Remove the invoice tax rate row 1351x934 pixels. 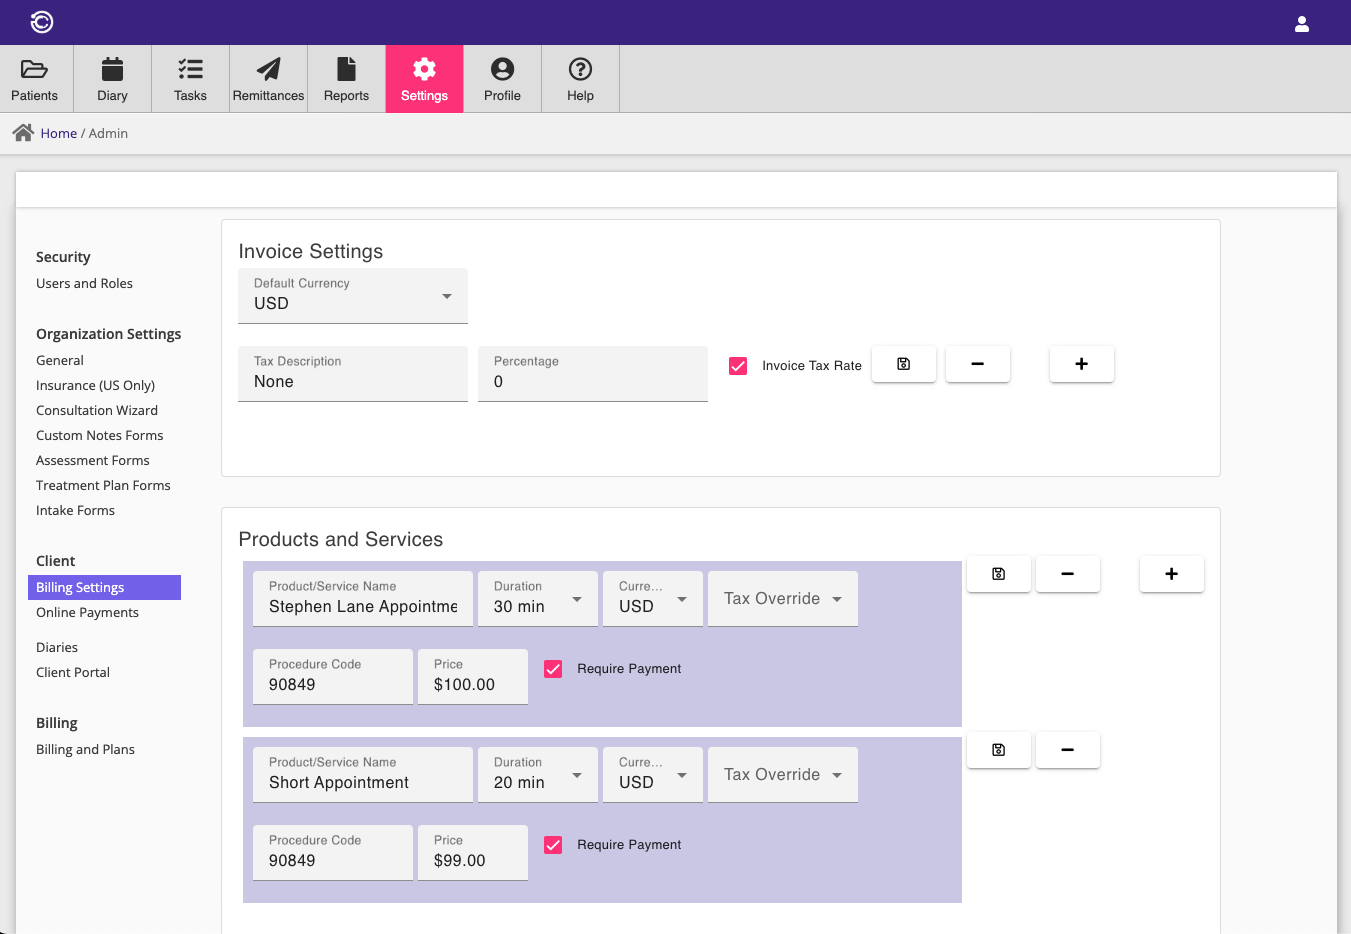977,364
